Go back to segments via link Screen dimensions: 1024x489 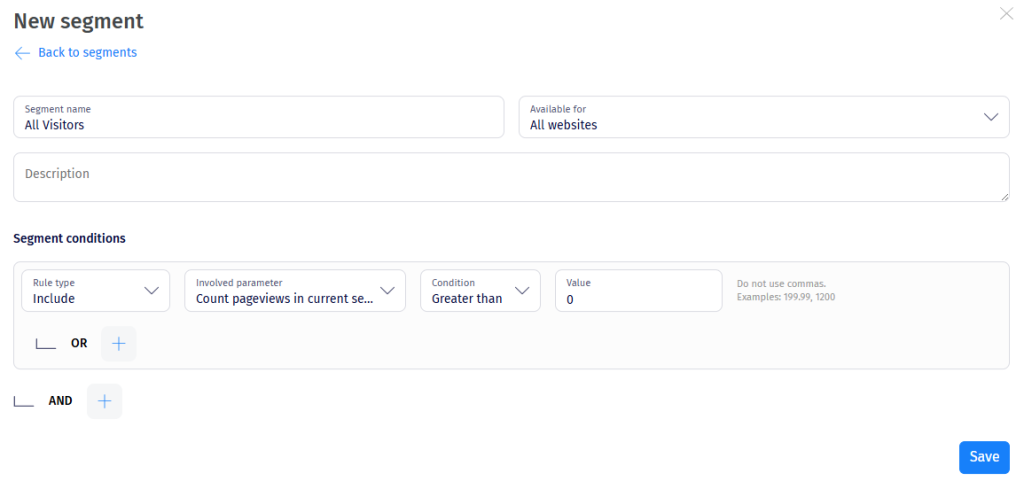87,53
